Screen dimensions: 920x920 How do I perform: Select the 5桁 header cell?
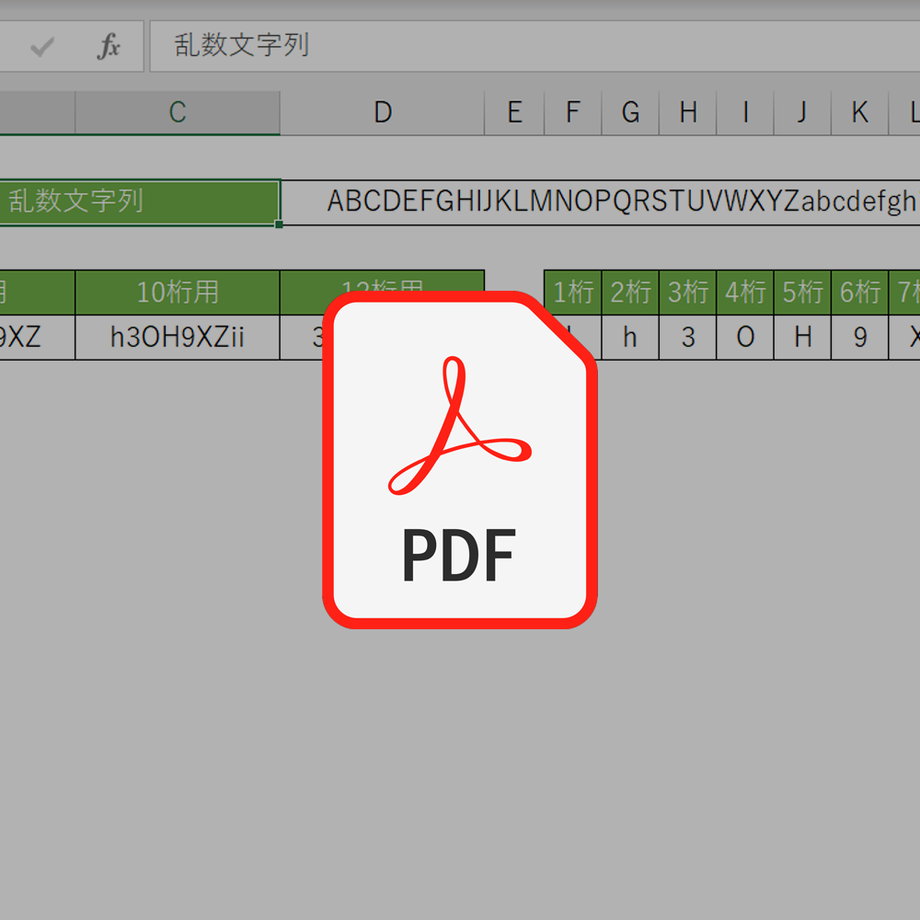pyautogui.click(x=802, y=292)
